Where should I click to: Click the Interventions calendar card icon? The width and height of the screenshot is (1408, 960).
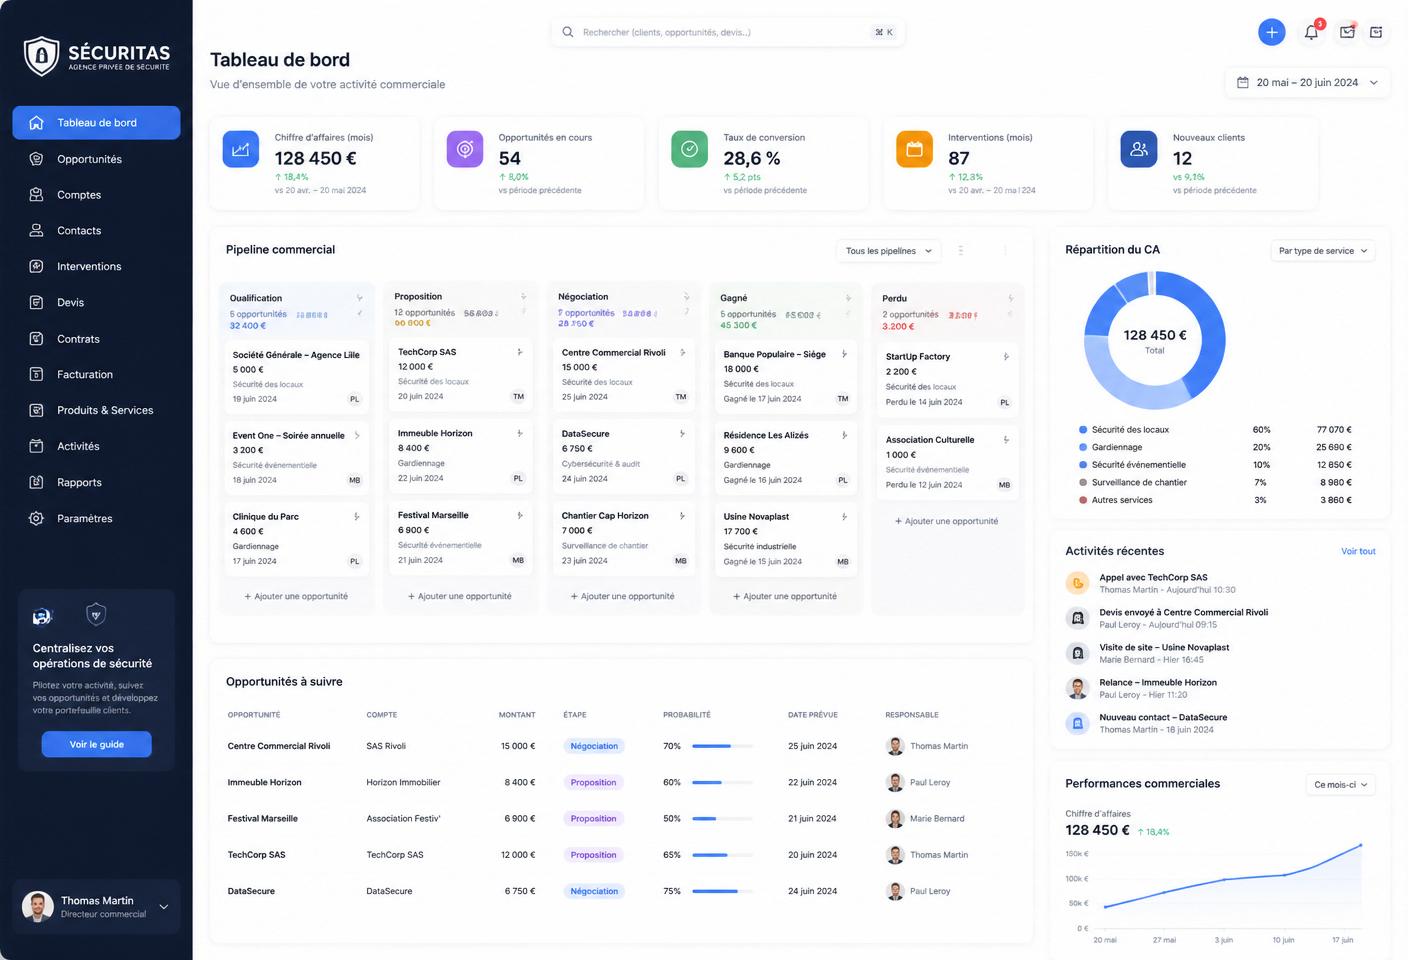pos(914,149)
